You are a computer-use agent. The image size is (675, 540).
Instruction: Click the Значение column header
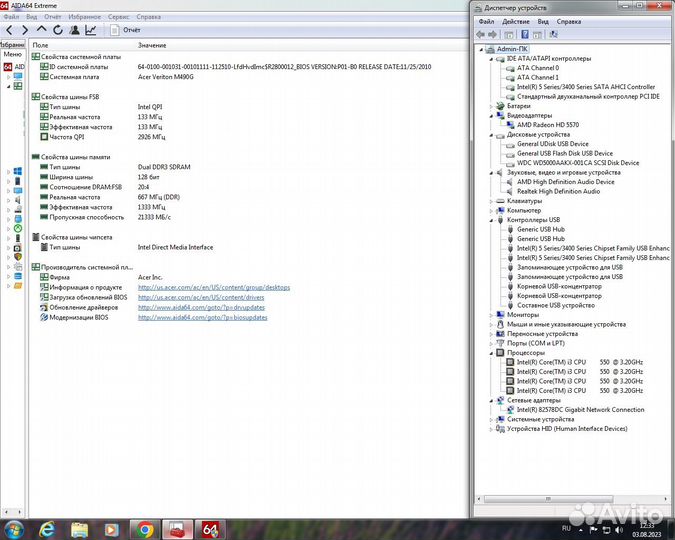click(152, 45)
